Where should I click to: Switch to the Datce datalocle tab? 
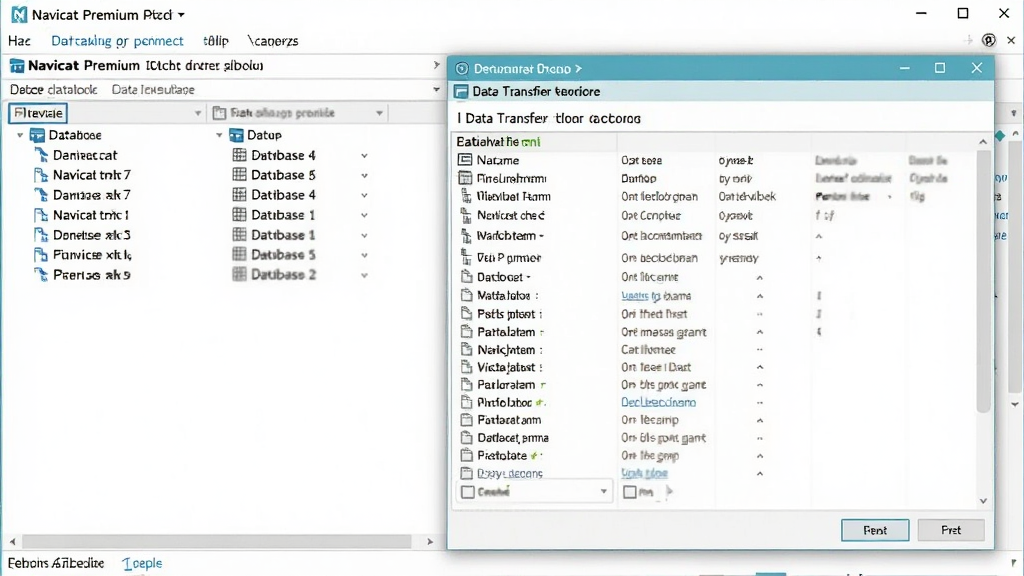coord(54,89)
